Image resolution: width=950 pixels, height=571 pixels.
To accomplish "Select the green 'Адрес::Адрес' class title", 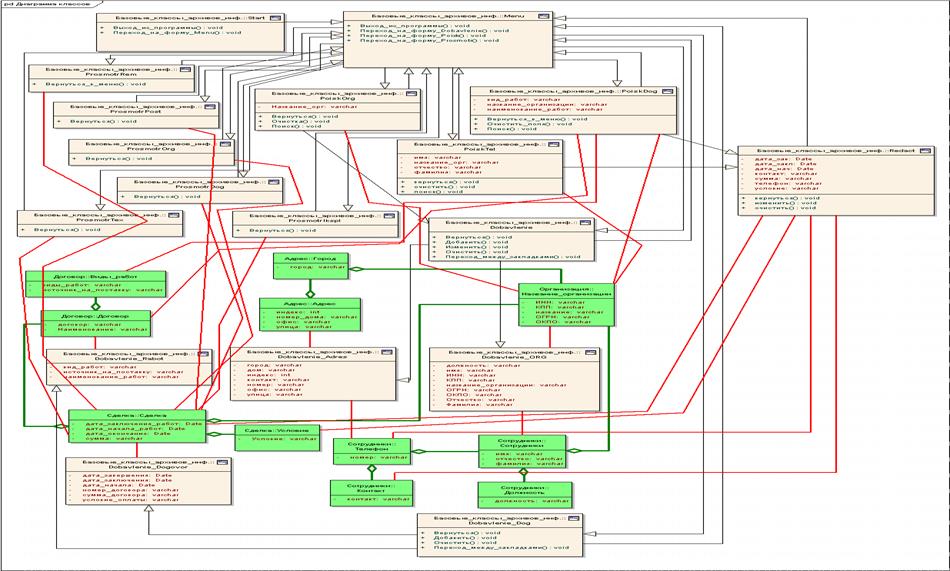I will click(310, 304).
